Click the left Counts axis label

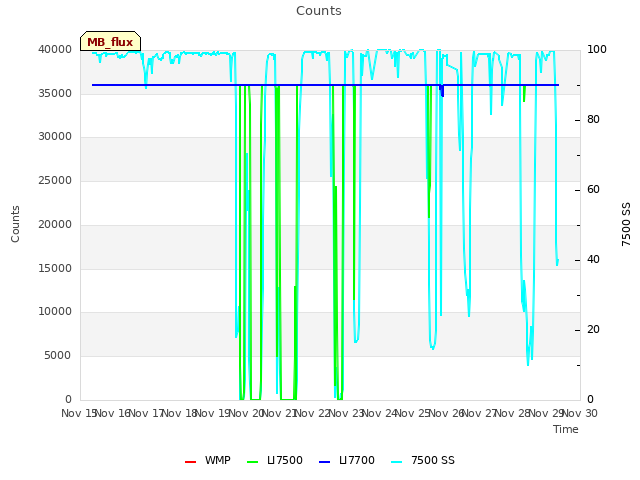pos(15,224)
